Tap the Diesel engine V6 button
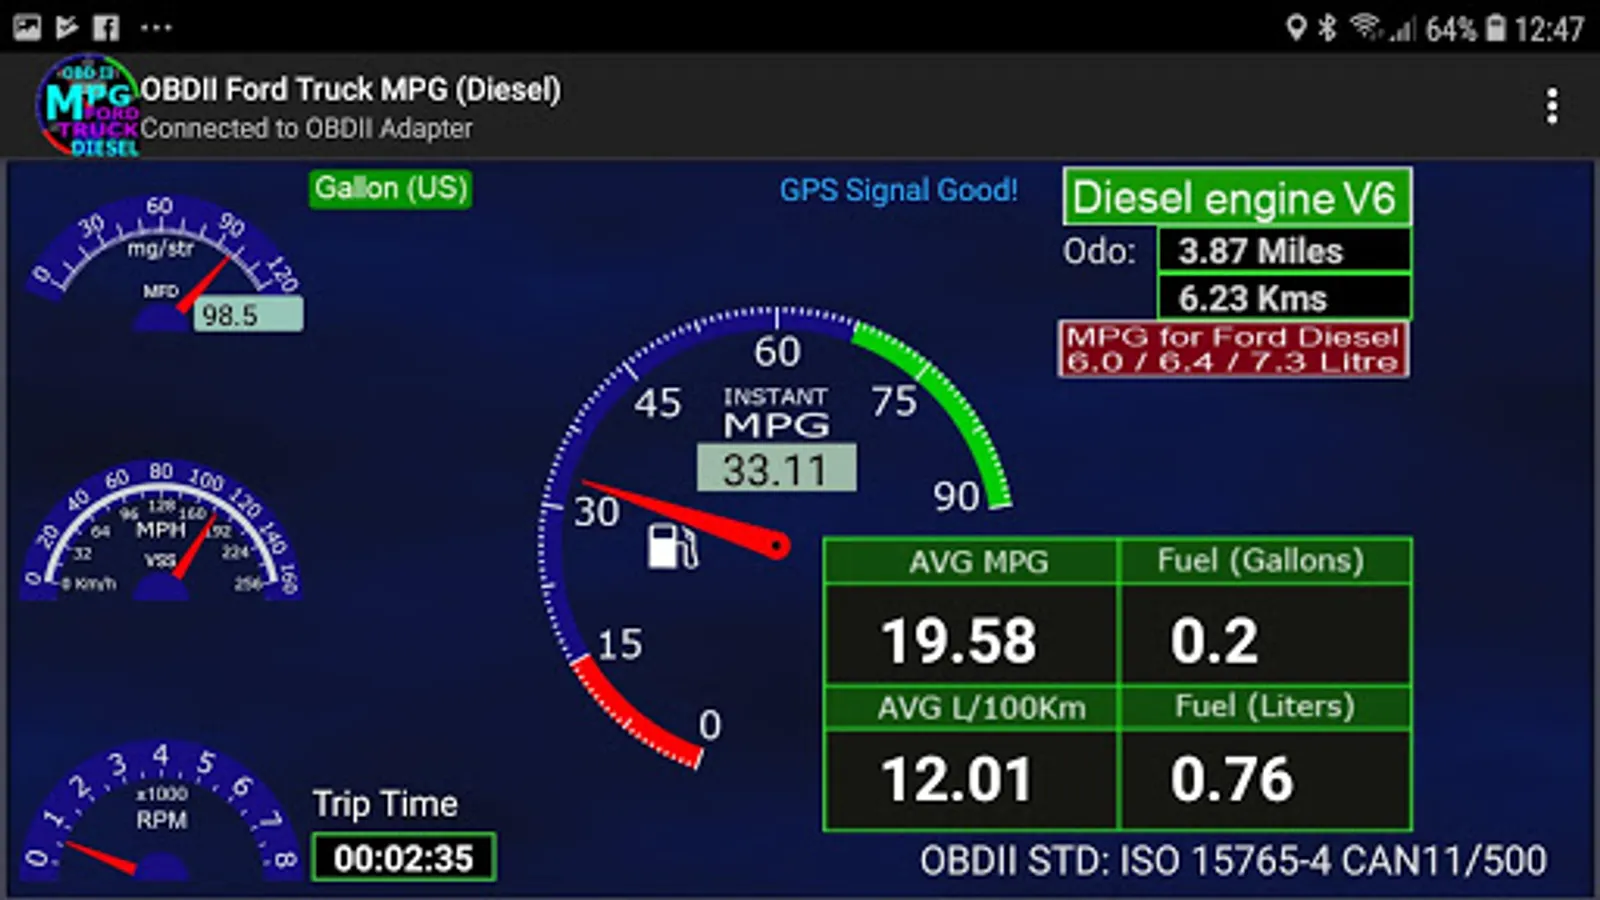The height and width of the screenshot is (900, 1600). coord(1237,198)
